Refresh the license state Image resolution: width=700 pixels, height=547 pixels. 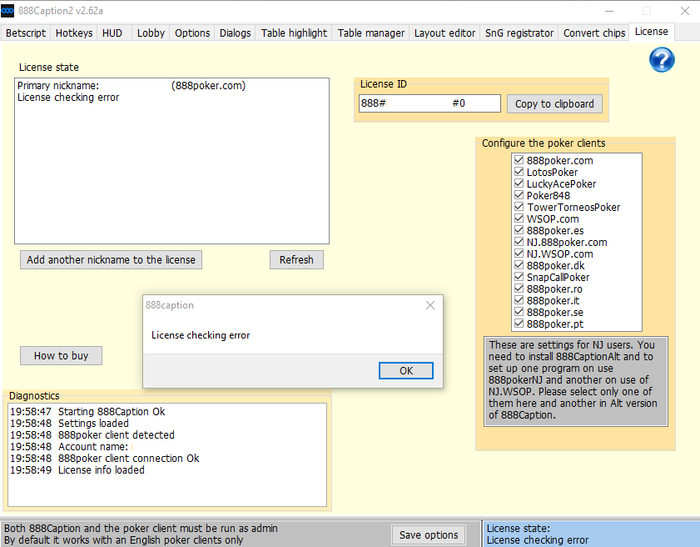click(x=296, y=259)
